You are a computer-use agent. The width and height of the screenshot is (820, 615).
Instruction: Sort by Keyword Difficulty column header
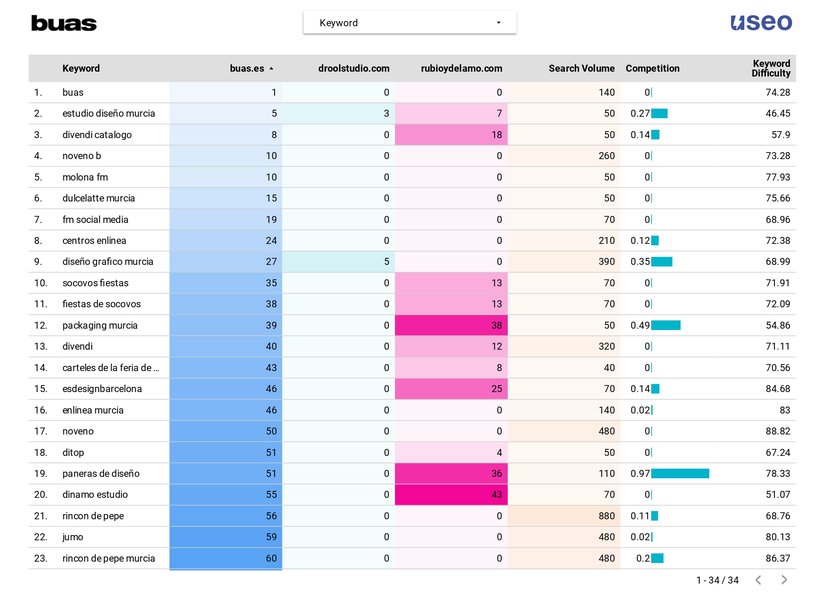(771, 69)
